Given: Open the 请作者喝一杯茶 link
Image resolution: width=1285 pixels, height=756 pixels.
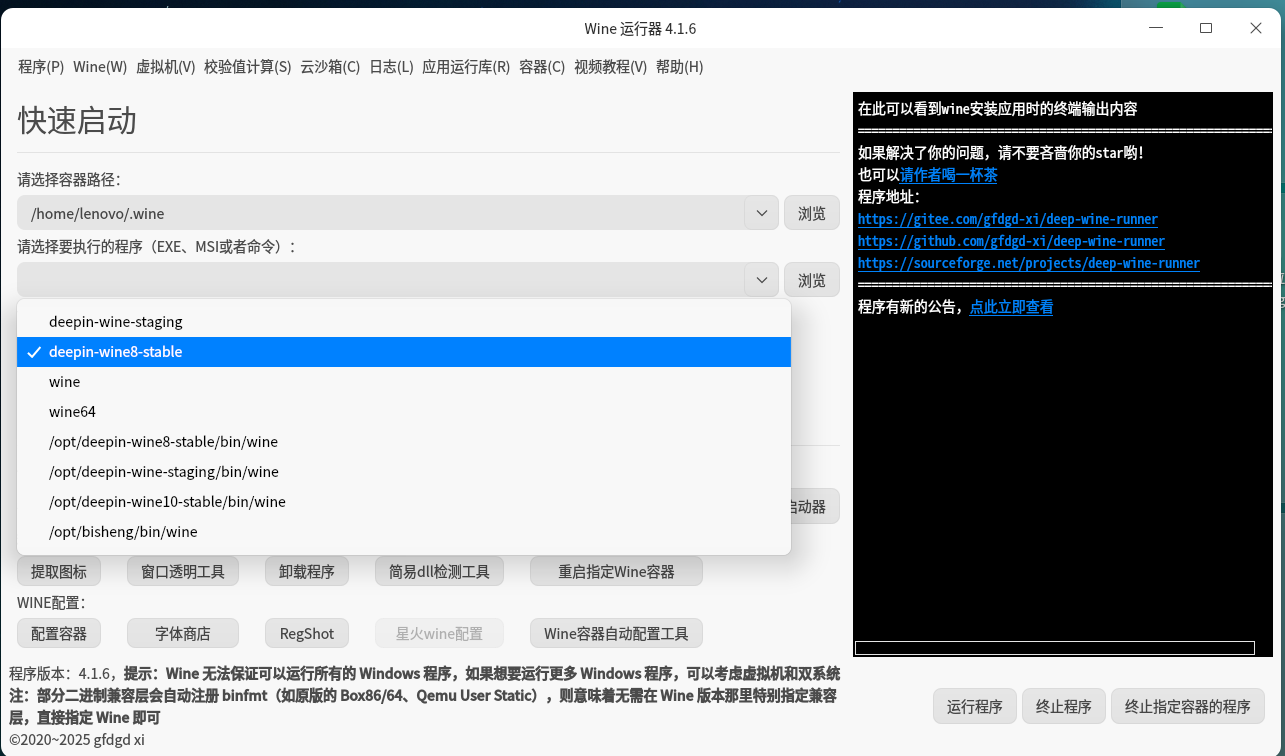Looking at the screenshot, I should pyautogui.click(x=948, y=175).
